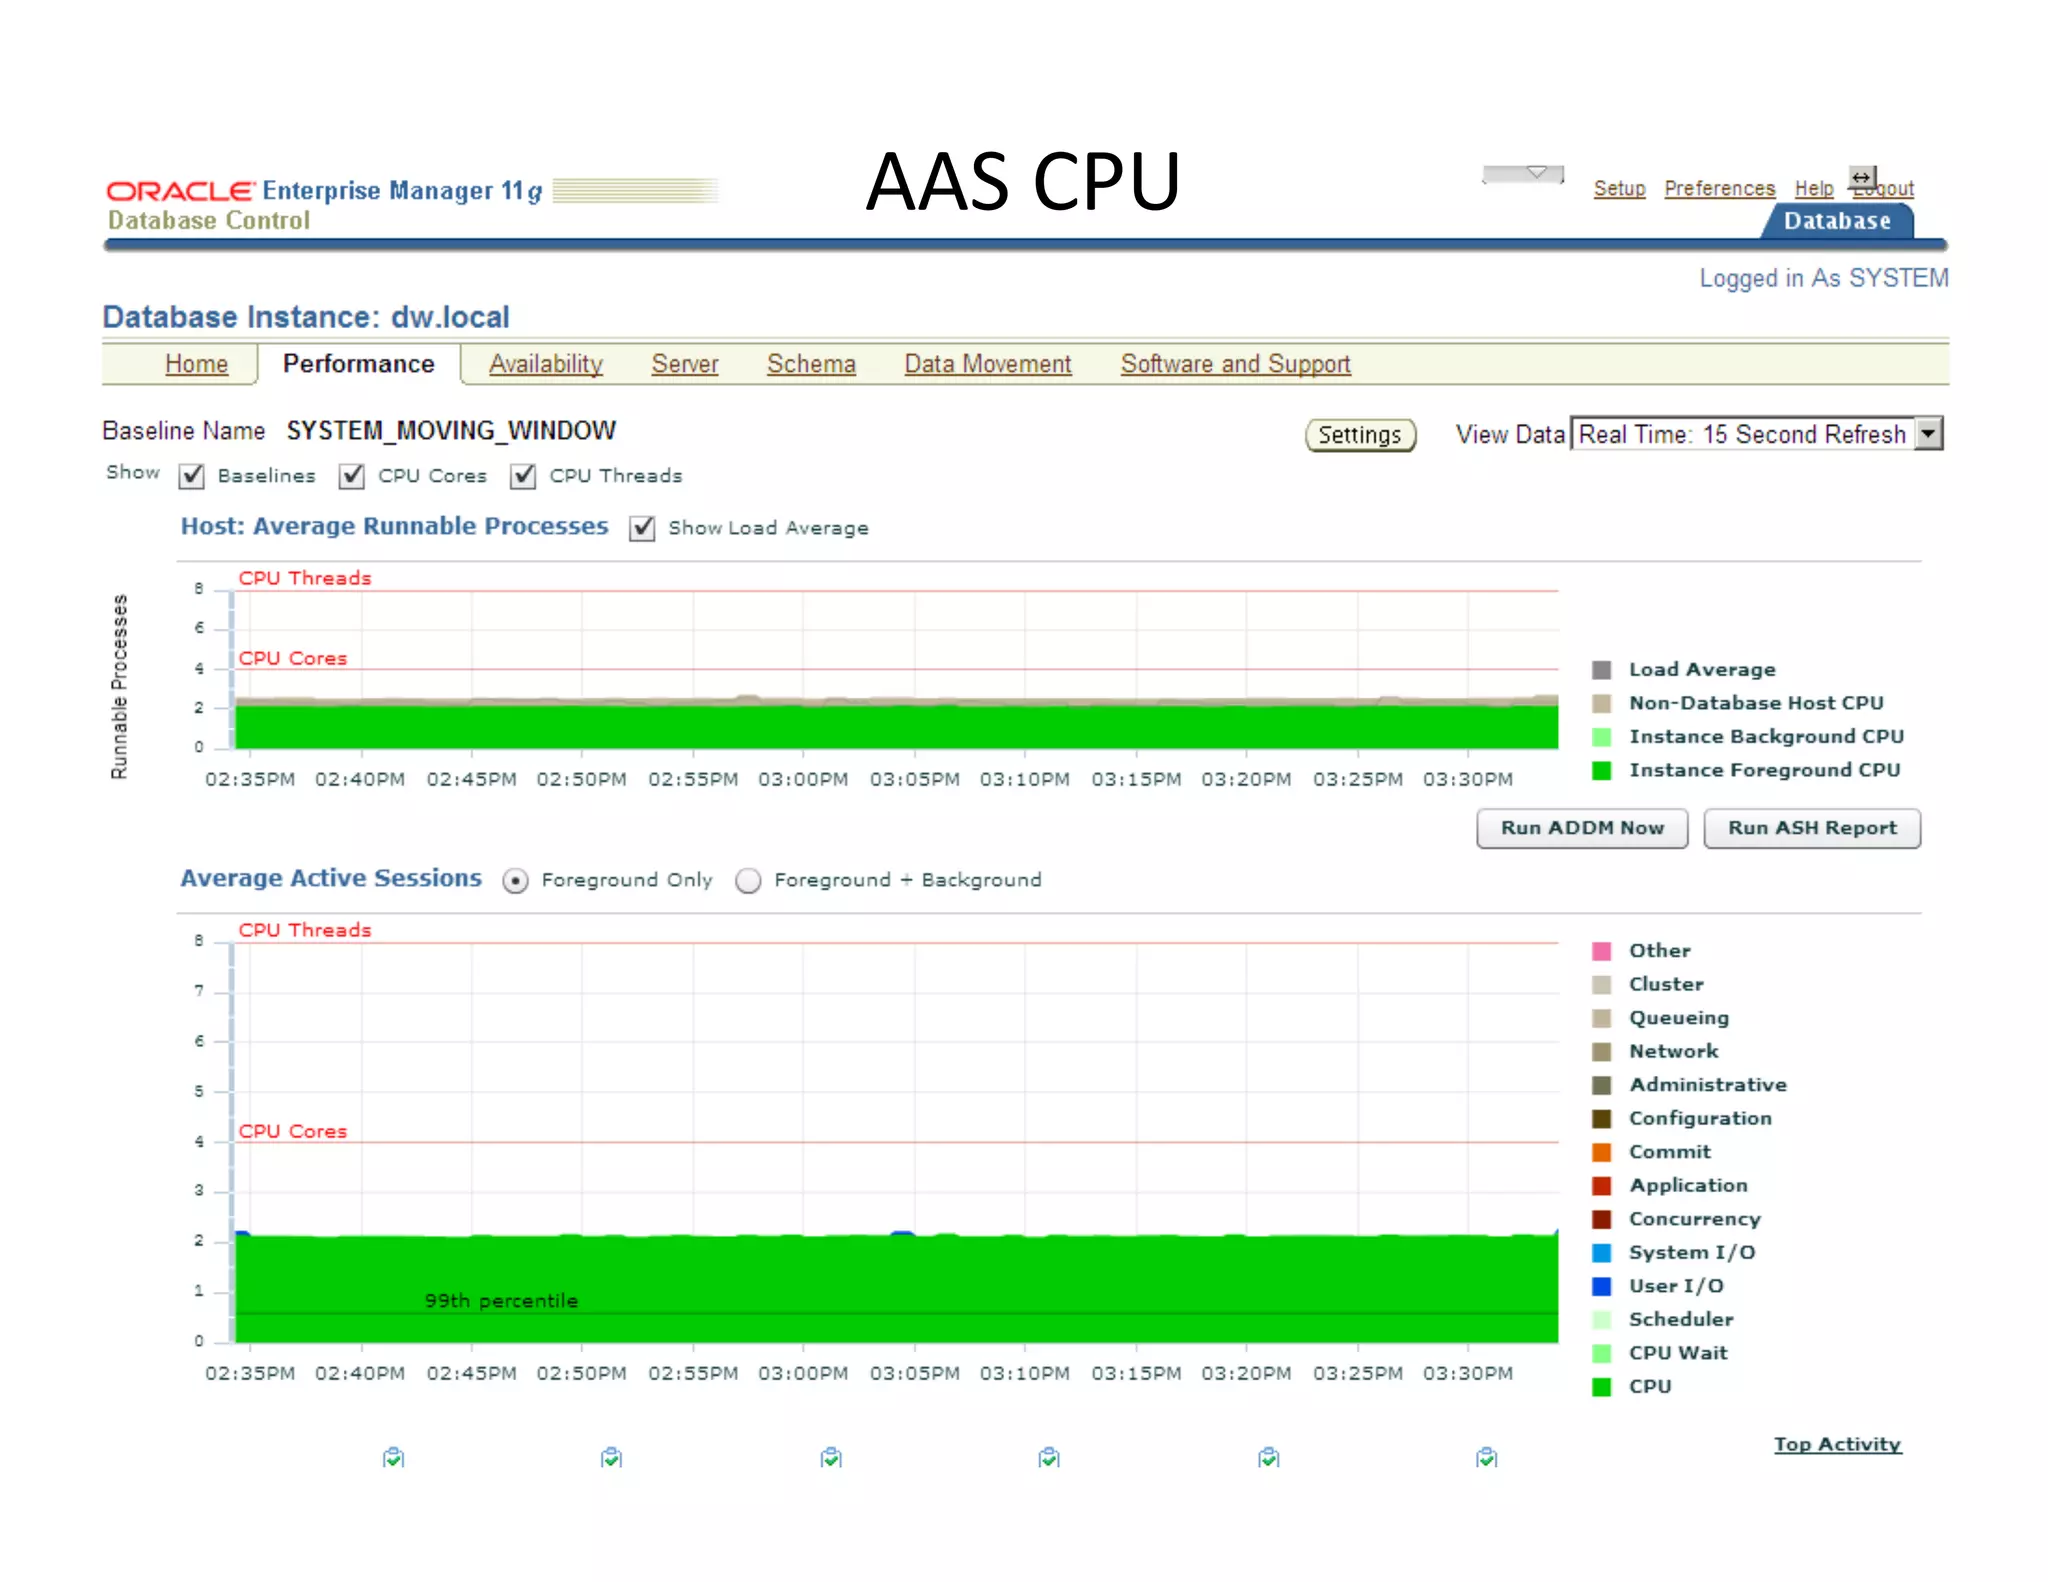This screenshot has height=1582, width=2048.
Task: Click the 'Average Active Sessions' heading
Action: pyautogui.click(x=331, y=878)
